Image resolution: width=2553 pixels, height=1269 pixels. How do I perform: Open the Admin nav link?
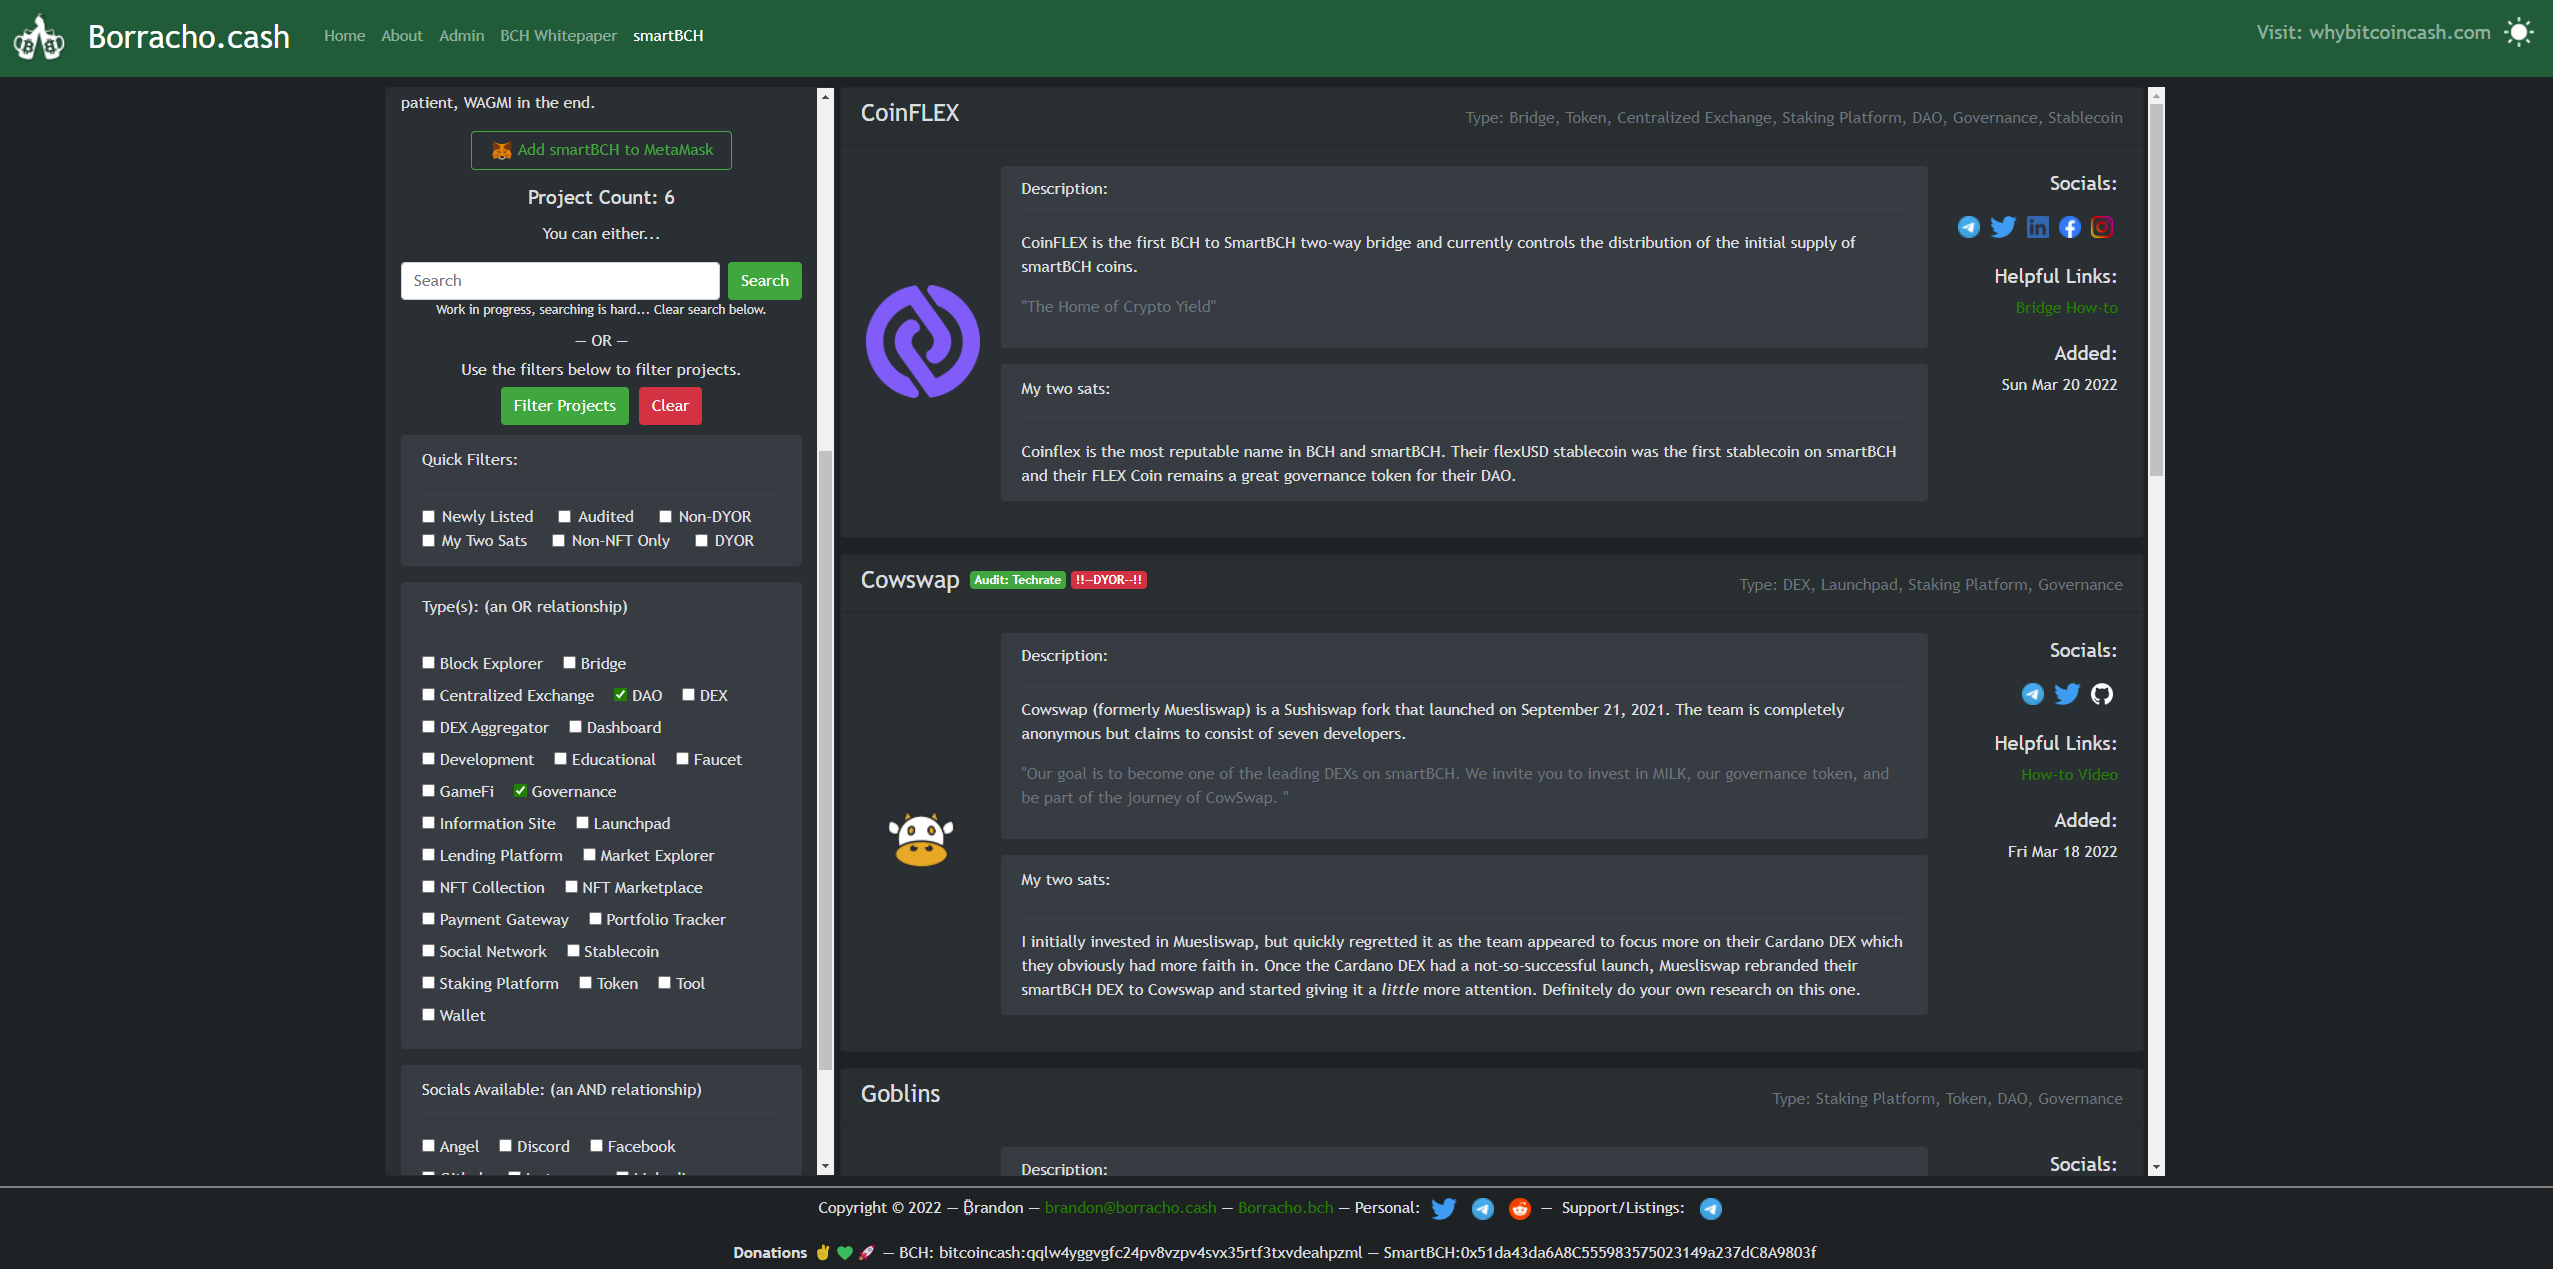(461, 36)
